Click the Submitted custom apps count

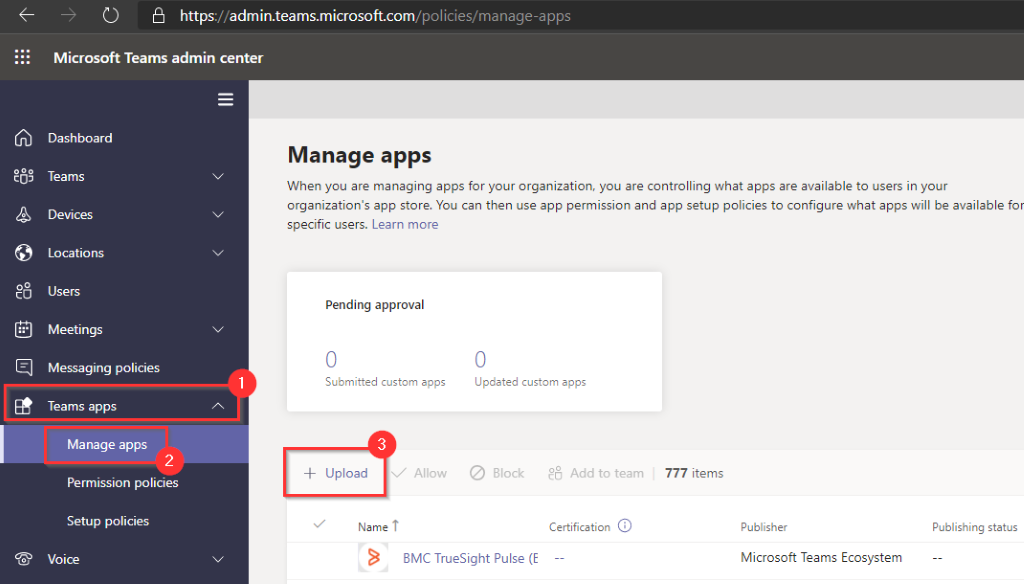click(331, 359)
